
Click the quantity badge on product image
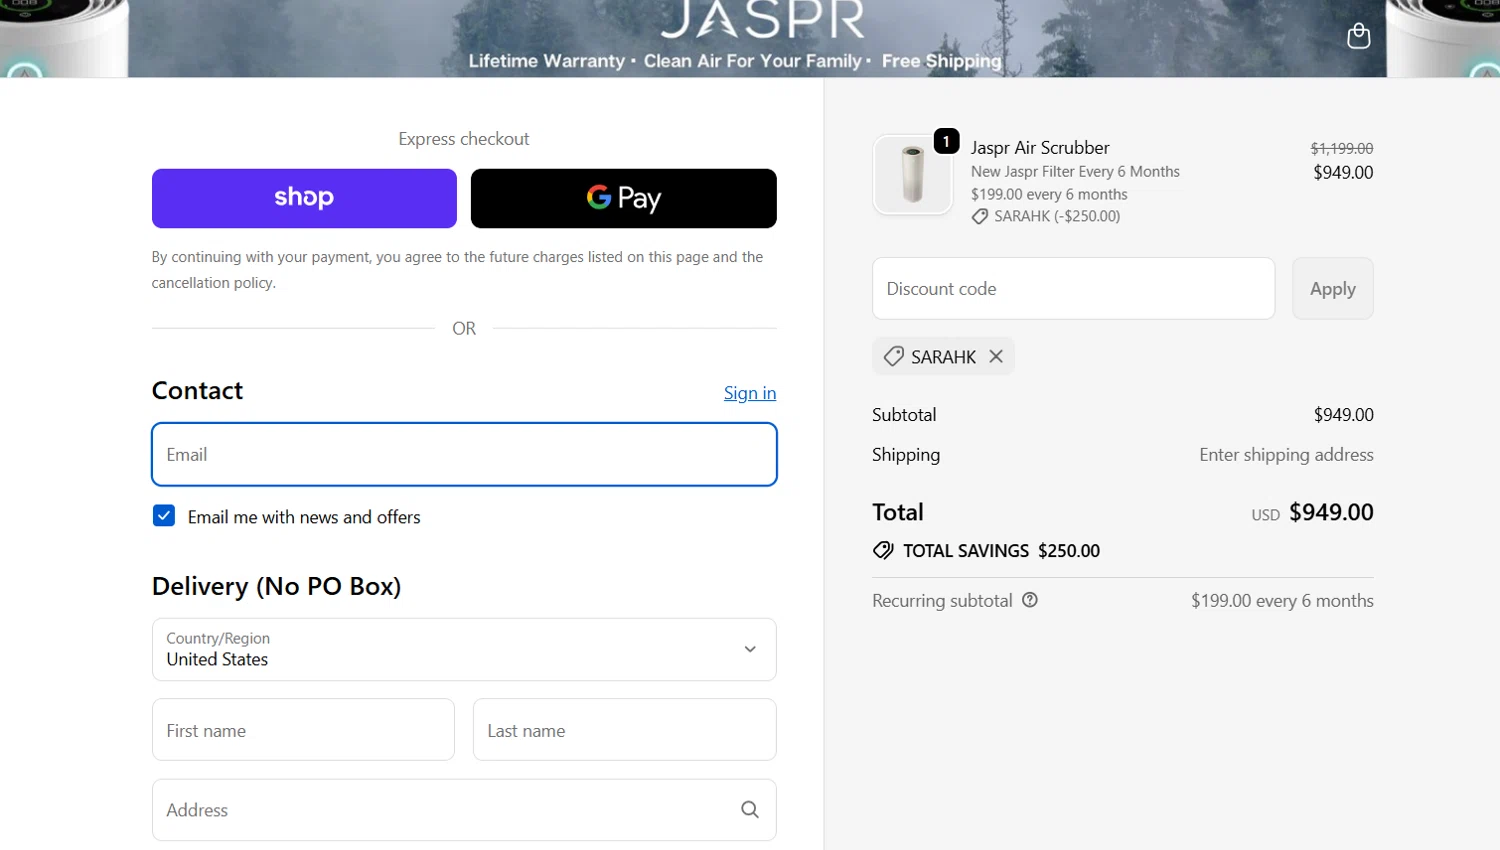tap(946, 141)
